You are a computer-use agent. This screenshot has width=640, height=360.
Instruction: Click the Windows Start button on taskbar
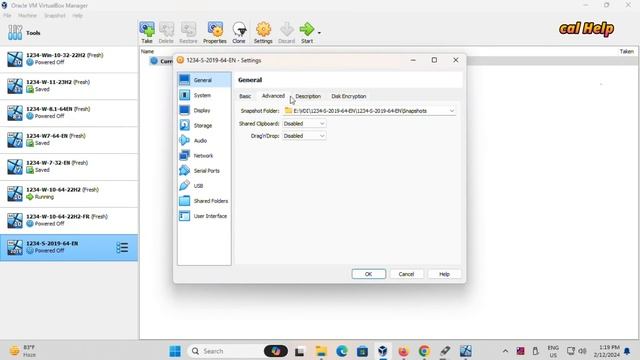click(175, 351)
